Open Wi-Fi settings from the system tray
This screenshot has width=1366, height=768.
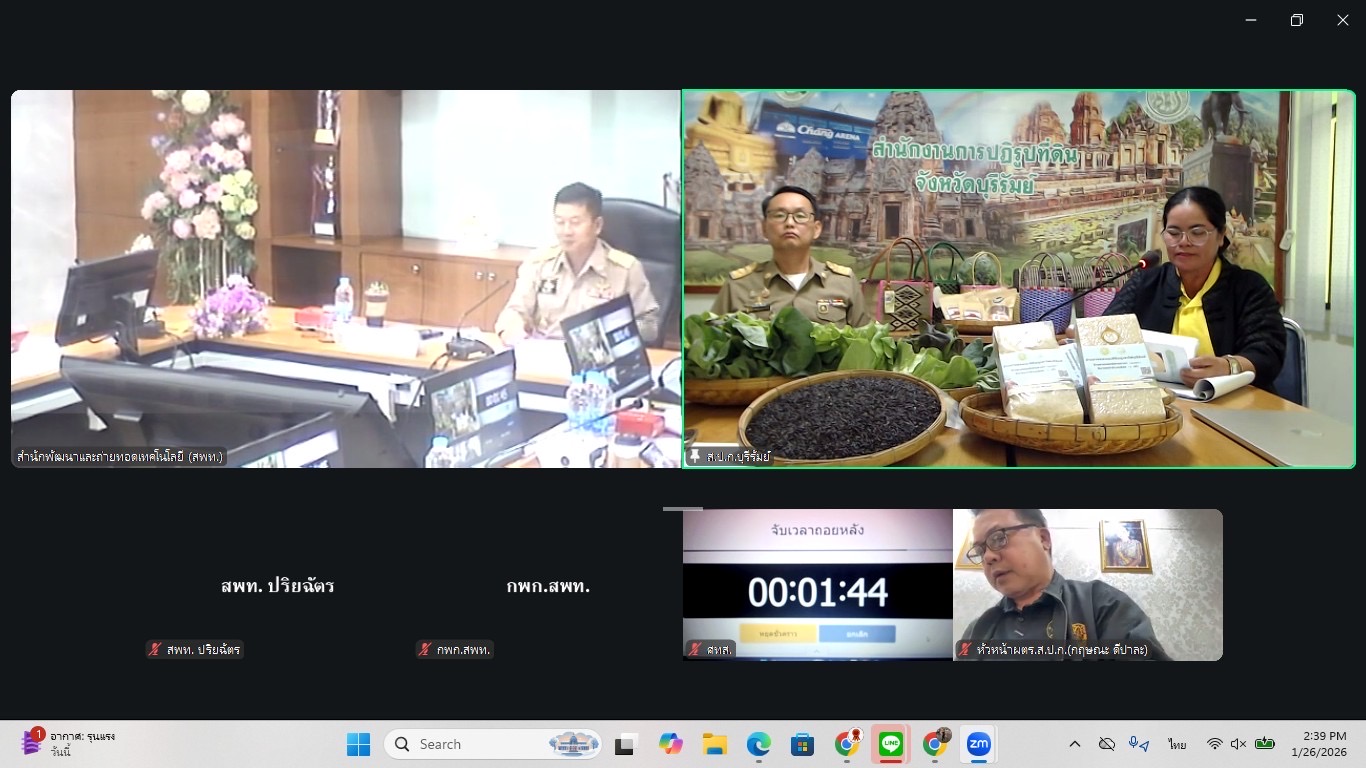[1215, 744]
